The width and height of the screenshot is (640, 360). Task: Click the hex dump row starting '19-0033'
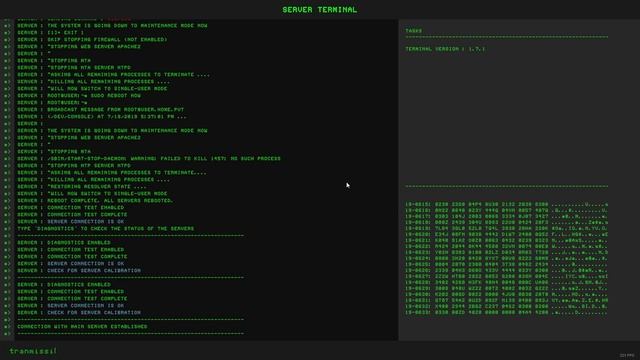click(x=506, y=313)
